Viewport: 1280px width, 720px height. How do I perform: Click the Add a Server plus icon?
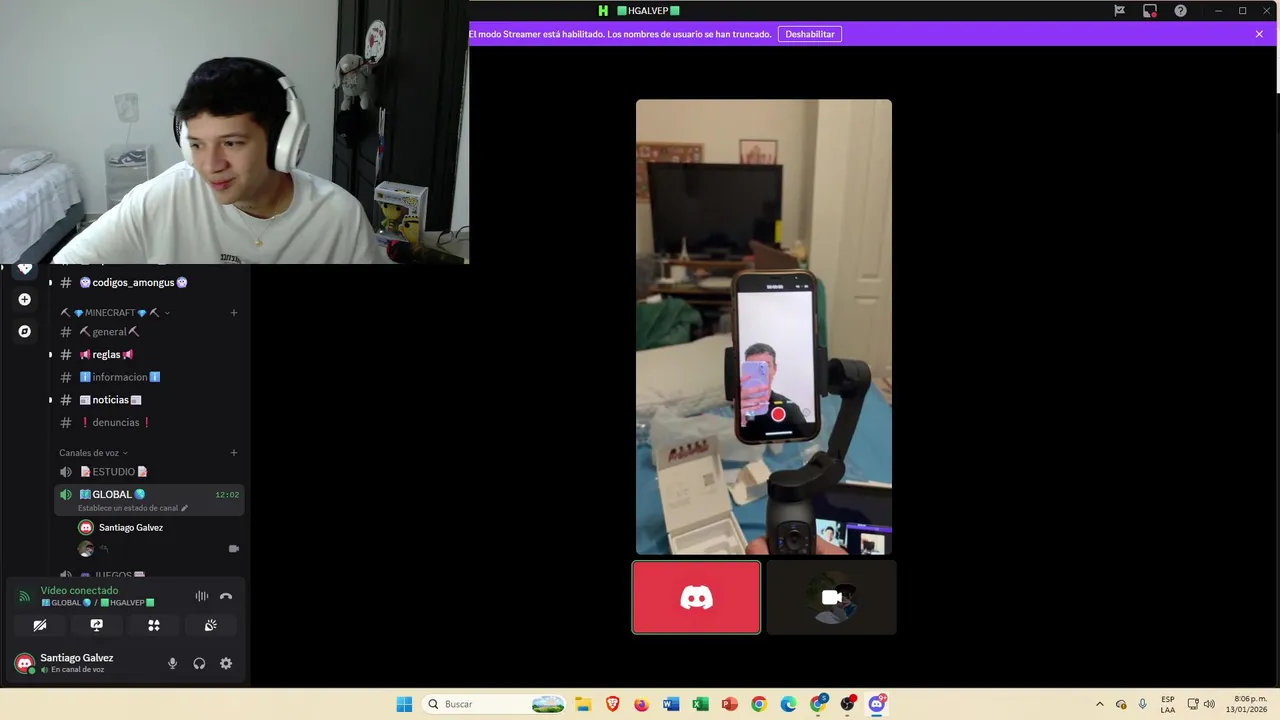click(25, 299)
